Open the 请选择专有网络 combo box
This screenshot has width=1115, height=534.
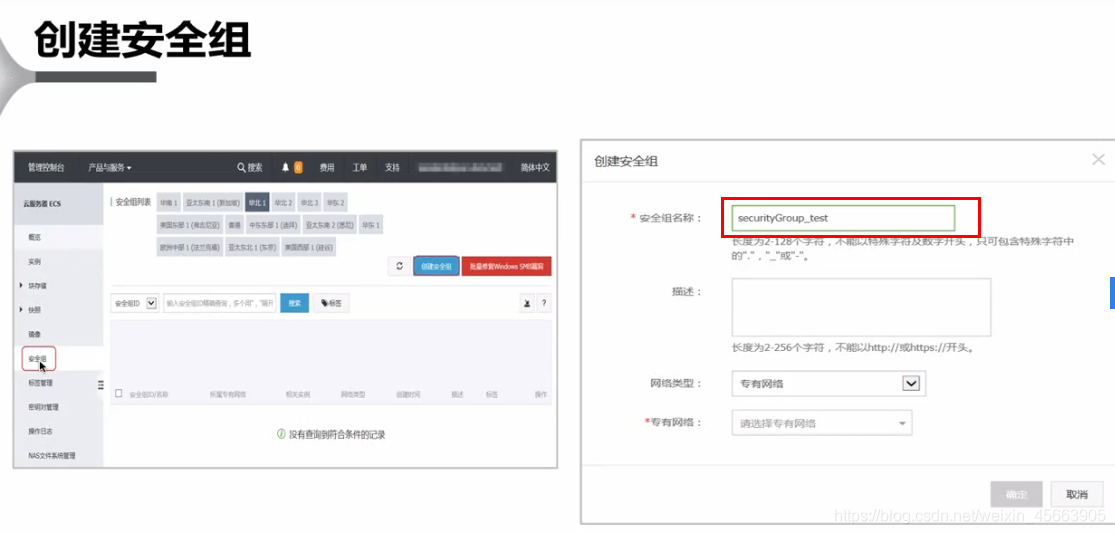[821, 423]
